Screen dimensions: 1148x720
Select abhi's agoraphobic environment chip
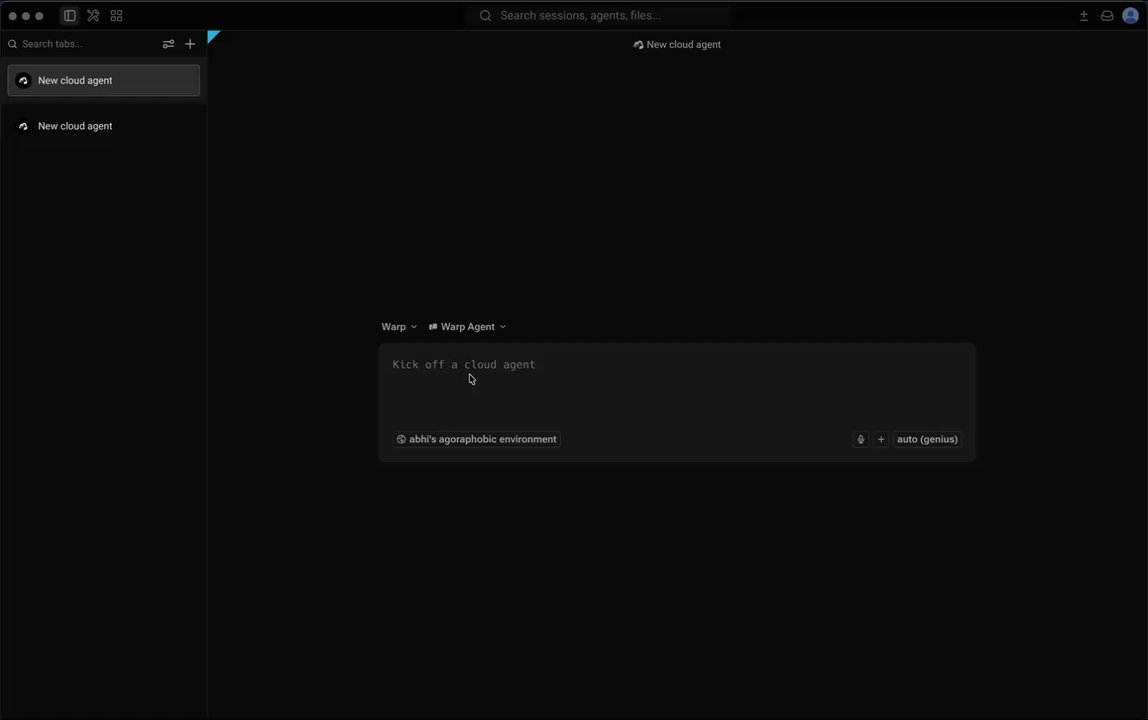point(477,439)
